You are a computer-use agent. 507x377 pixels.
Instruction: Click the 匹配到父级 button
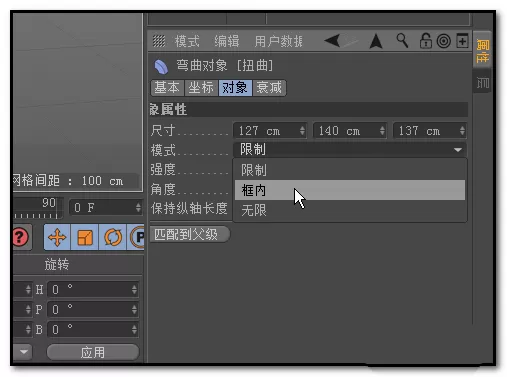coord(189,234)
